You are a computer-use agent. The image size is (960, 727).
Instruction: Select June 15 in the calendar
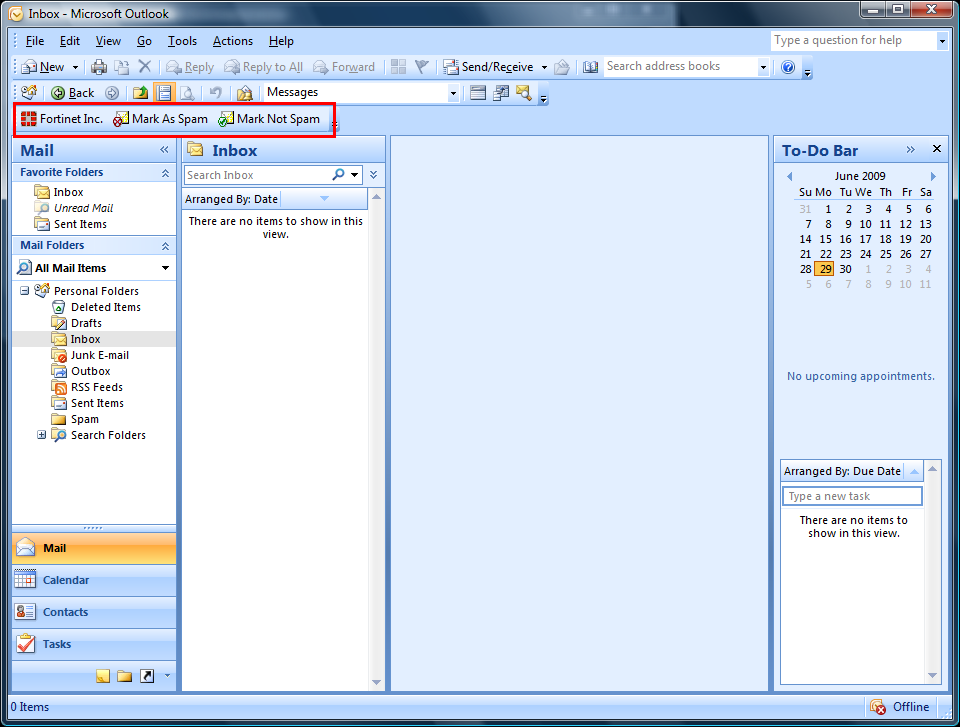point(825,239)
